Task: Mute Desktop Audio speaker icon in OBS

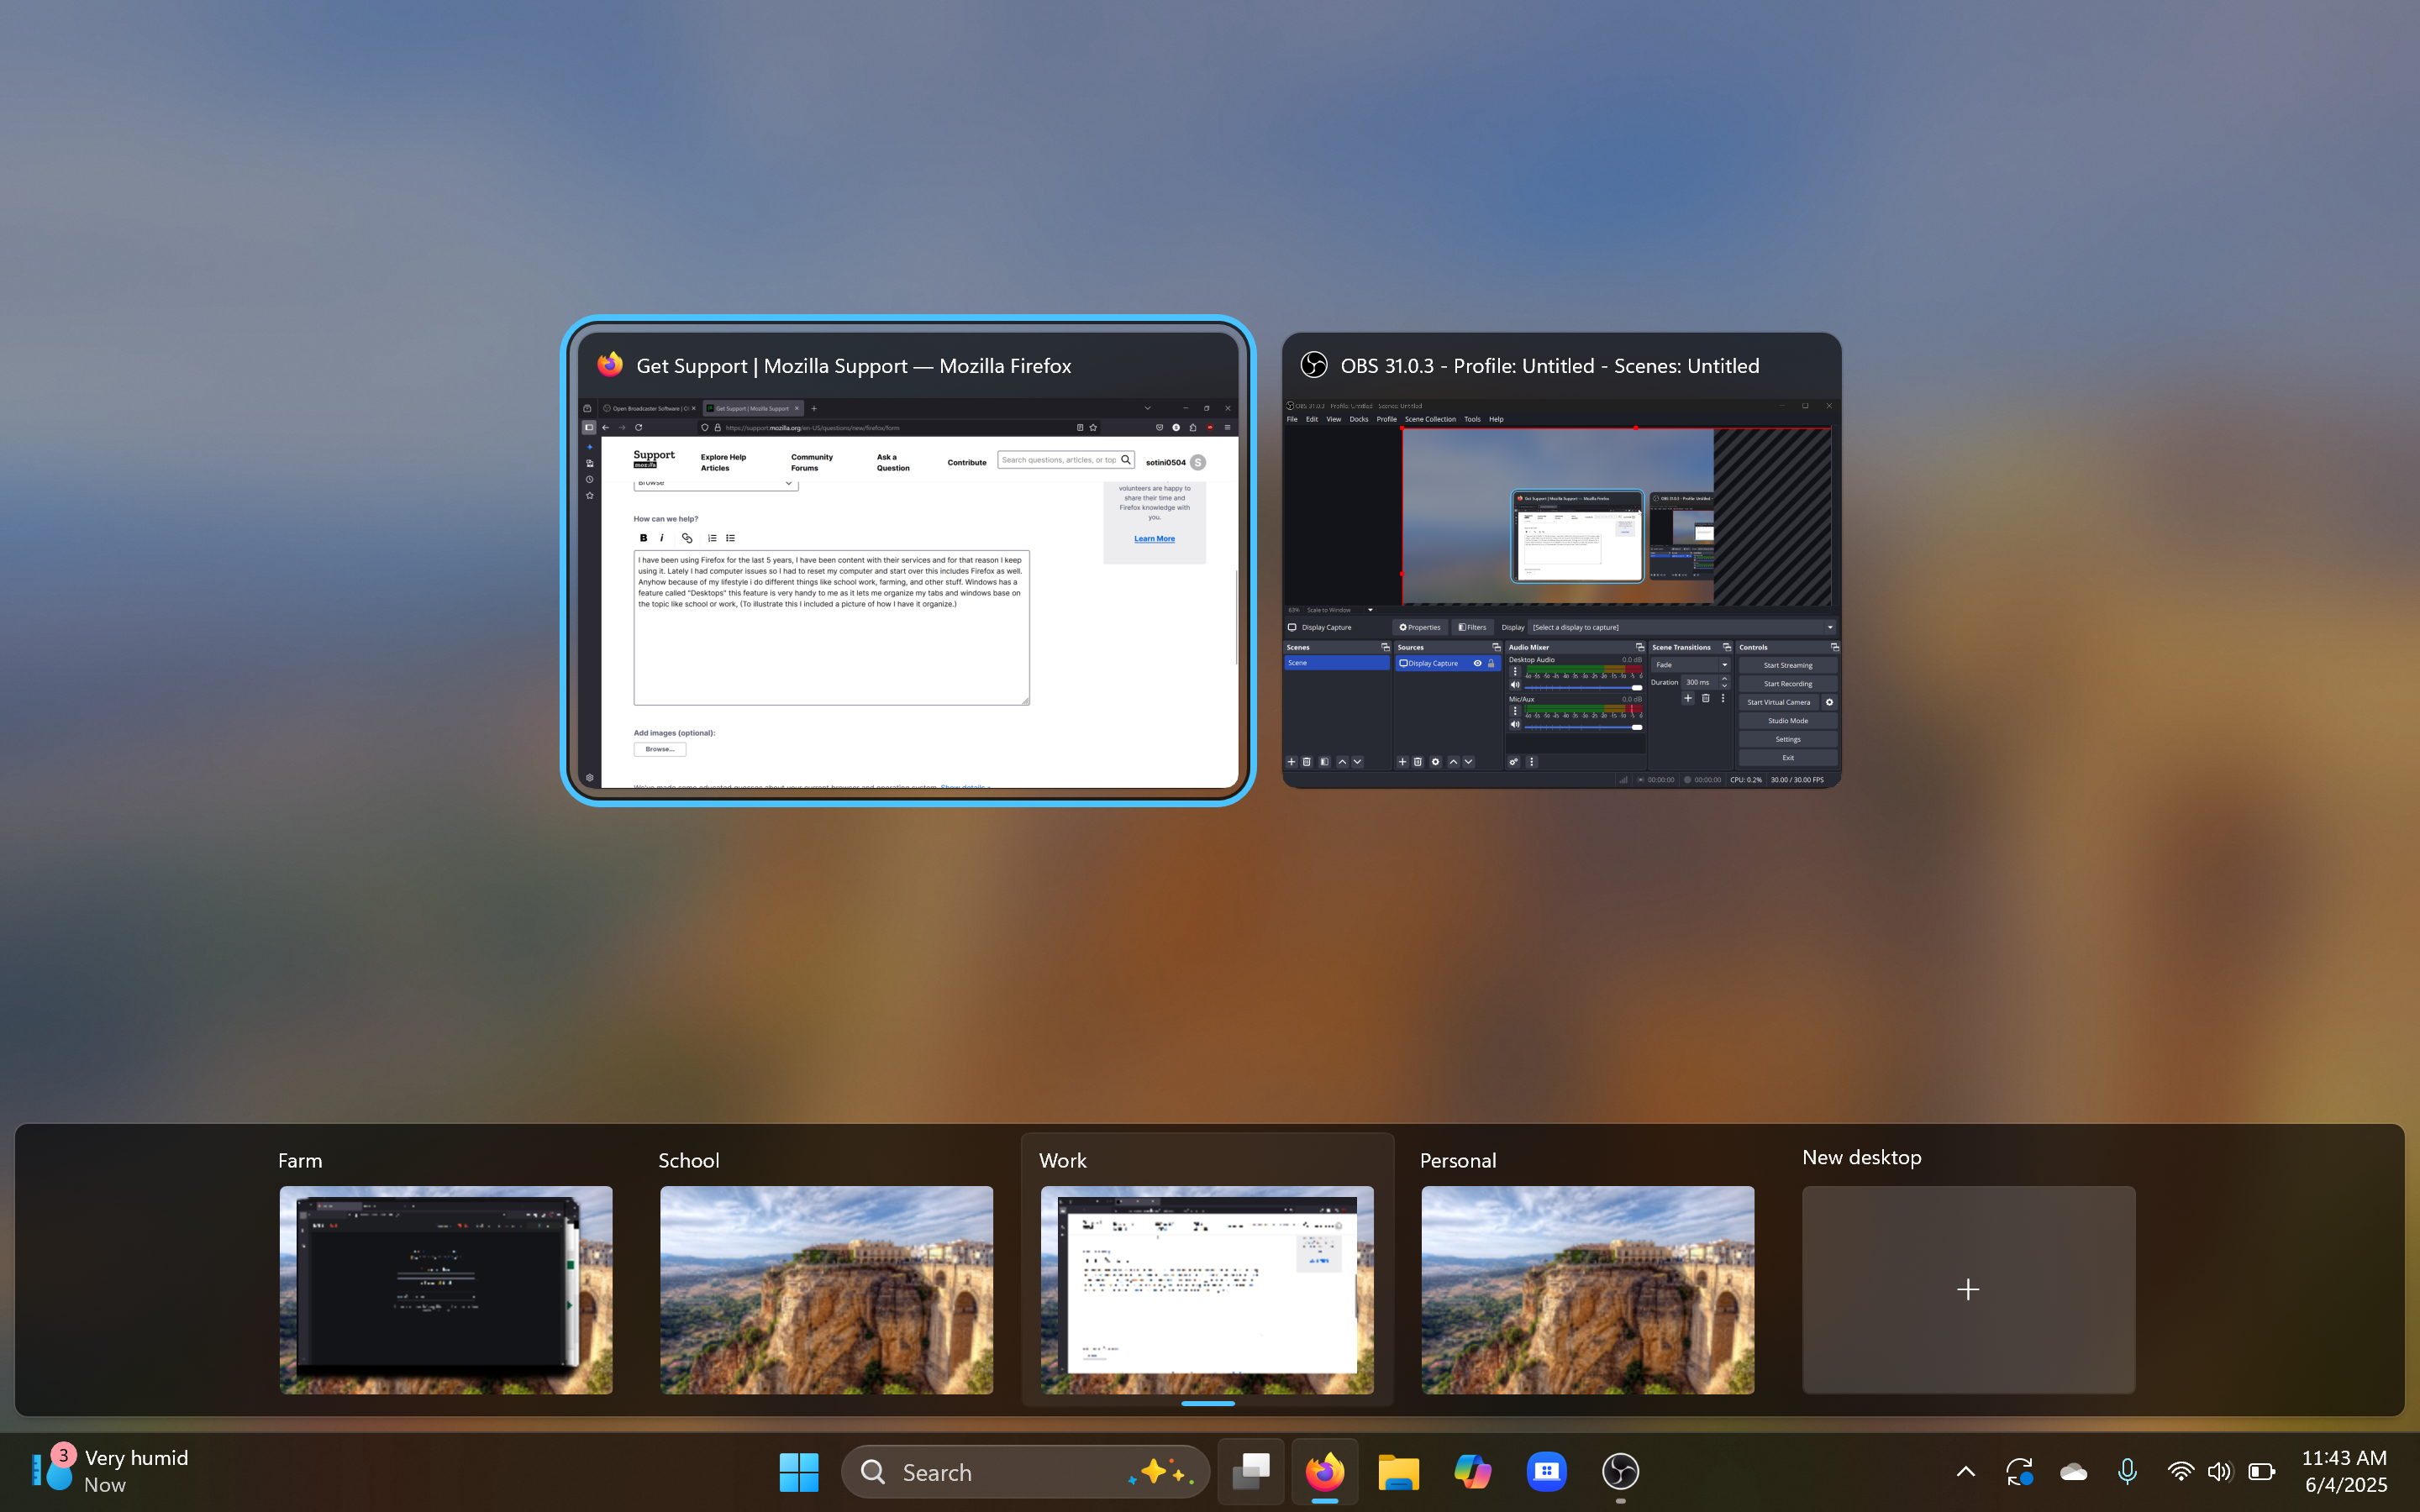Action: 1515,685
